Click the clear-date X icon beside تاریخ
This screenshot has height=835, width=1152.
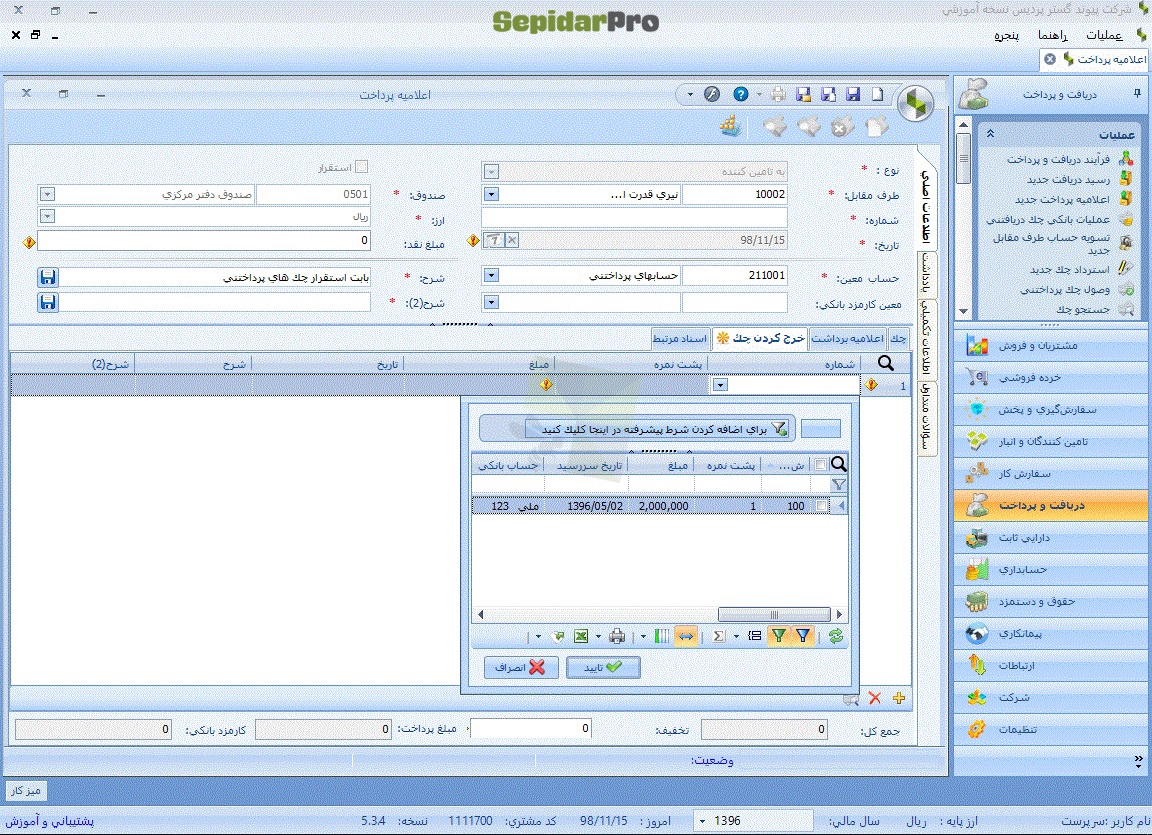point(512,239)
